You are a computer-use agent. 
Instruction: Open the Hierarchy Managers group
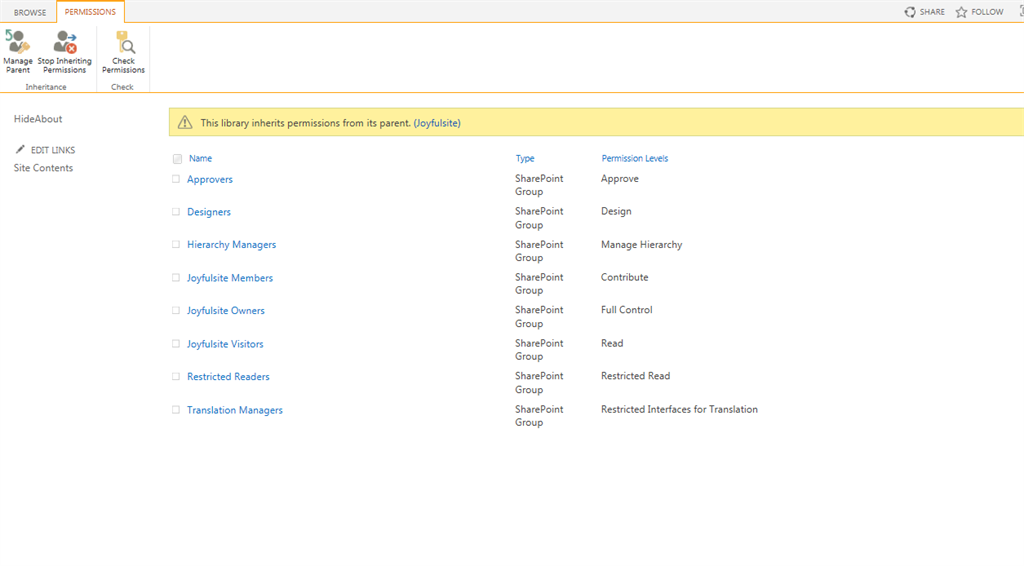[231, 245]
